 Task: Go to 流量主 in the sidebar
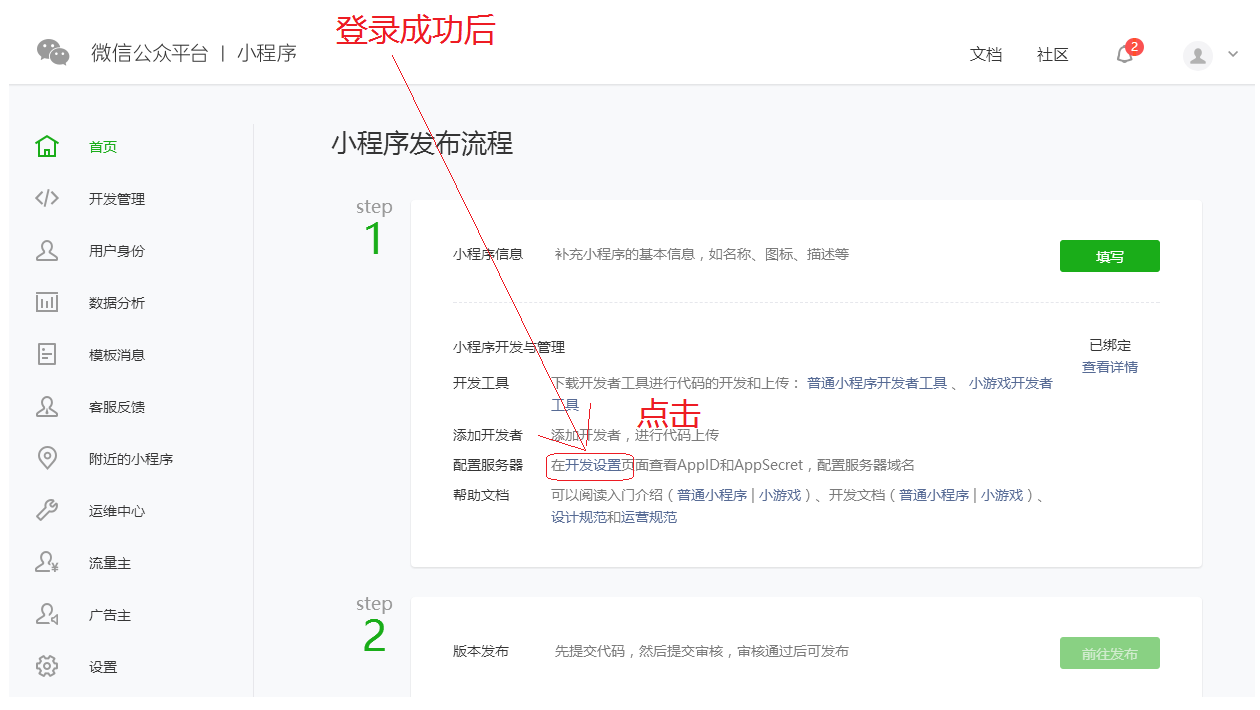(x=110, y=563)
